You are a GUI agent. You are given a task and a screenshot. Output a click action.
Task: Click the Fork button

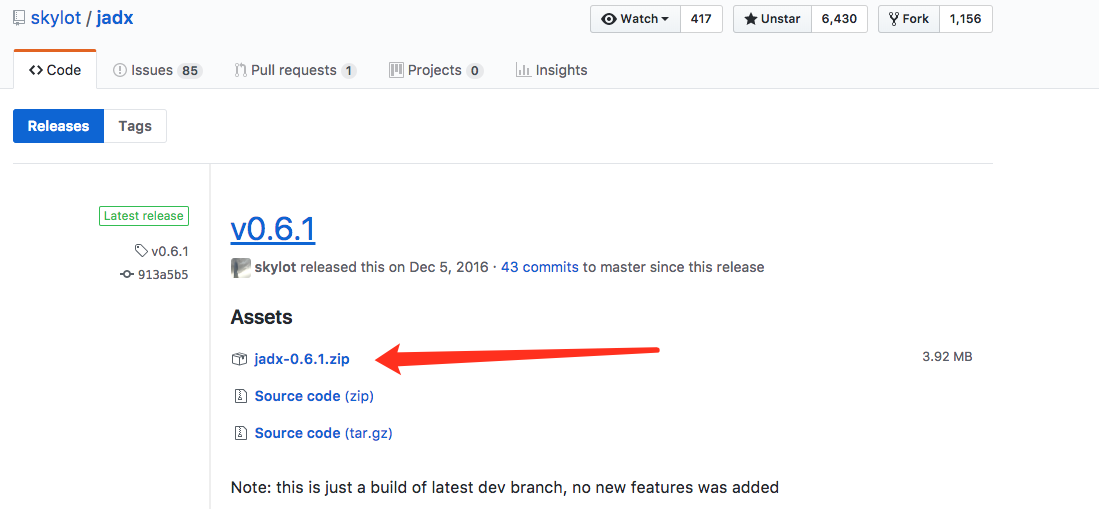coord(908,19)
